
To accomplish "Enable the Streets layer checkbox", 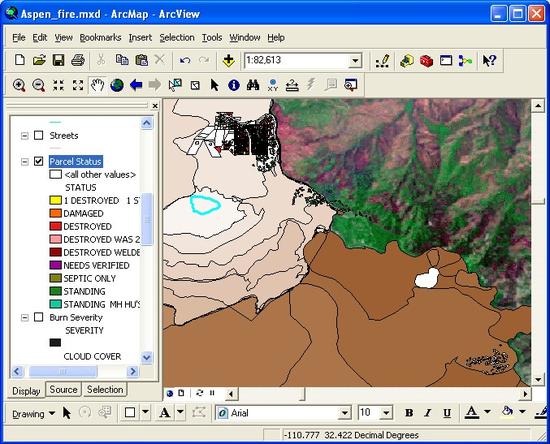I will pyautogui.click(x=39, y=135).
